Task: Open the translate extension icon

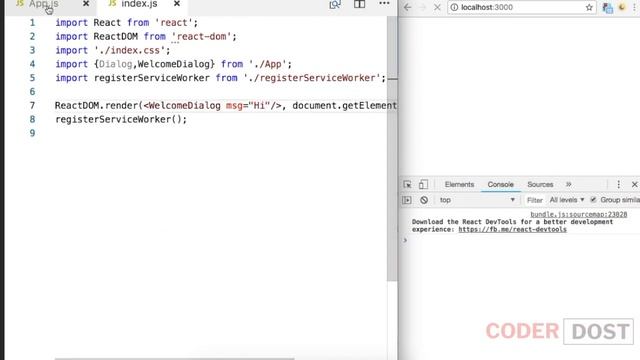Action: click(608, 8)
